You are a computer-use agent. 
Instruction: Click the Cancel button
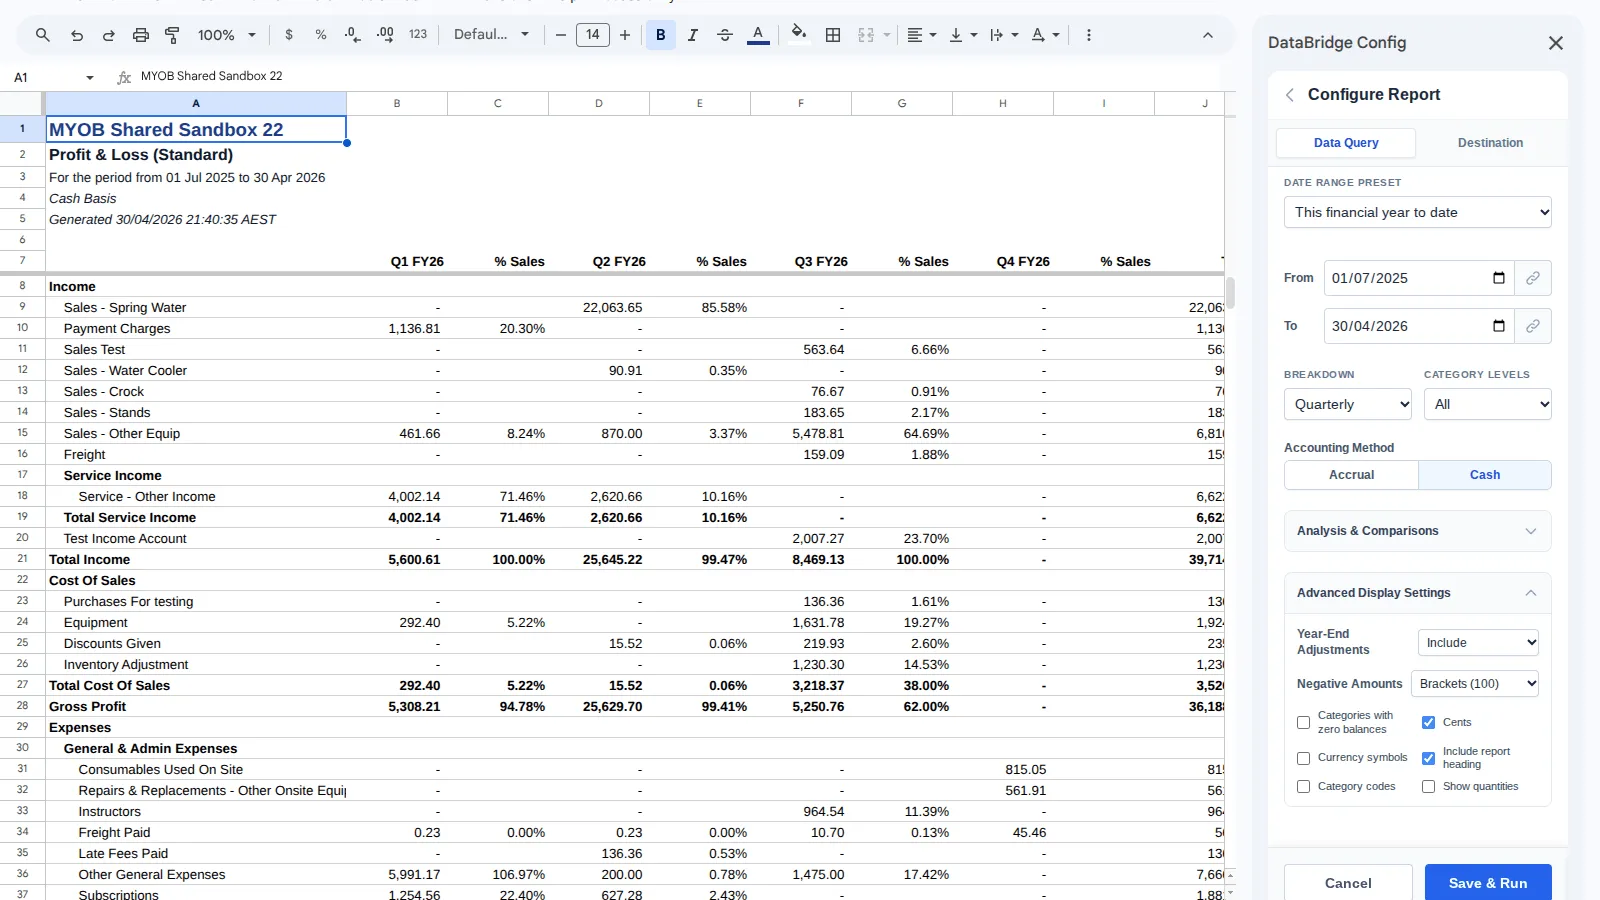tap(1348, 882)
